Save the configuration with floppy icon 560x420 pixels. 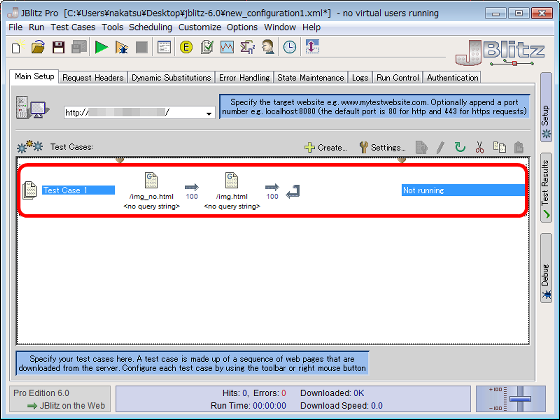pyautogui.click(x=59, y=47)
